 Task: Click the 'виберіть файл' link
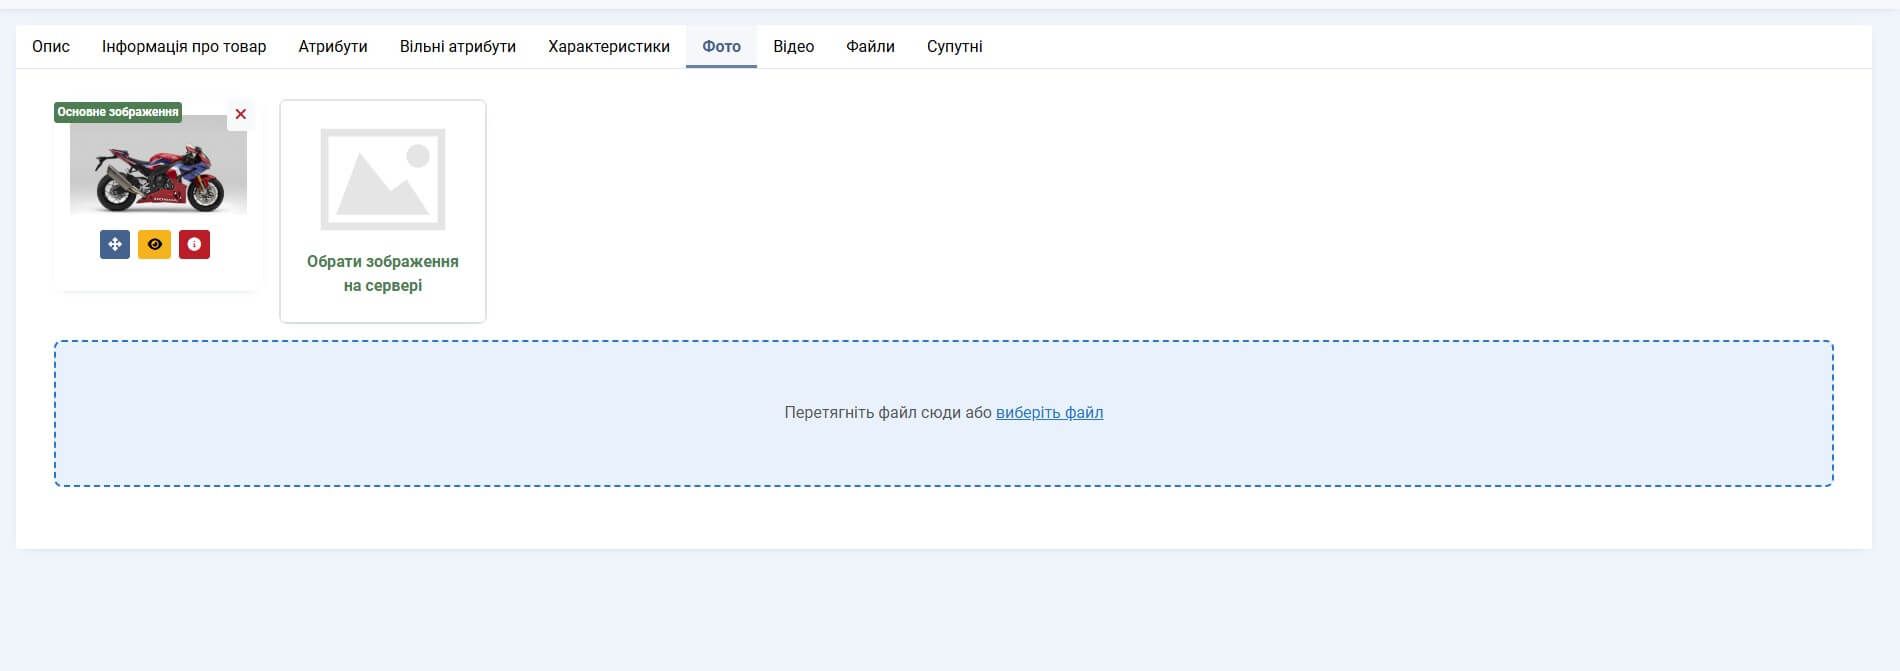point(1049,412)
